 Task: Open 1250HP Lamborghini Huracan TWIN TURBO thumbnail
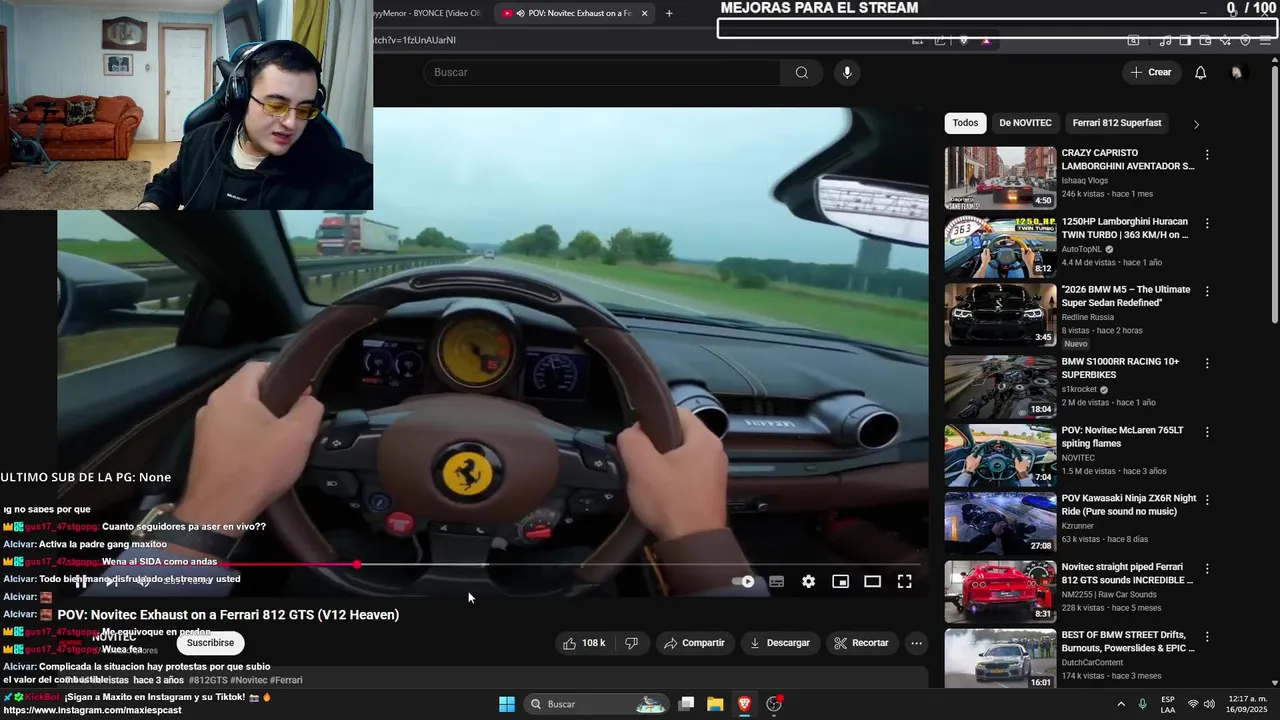click(1000, 246)
